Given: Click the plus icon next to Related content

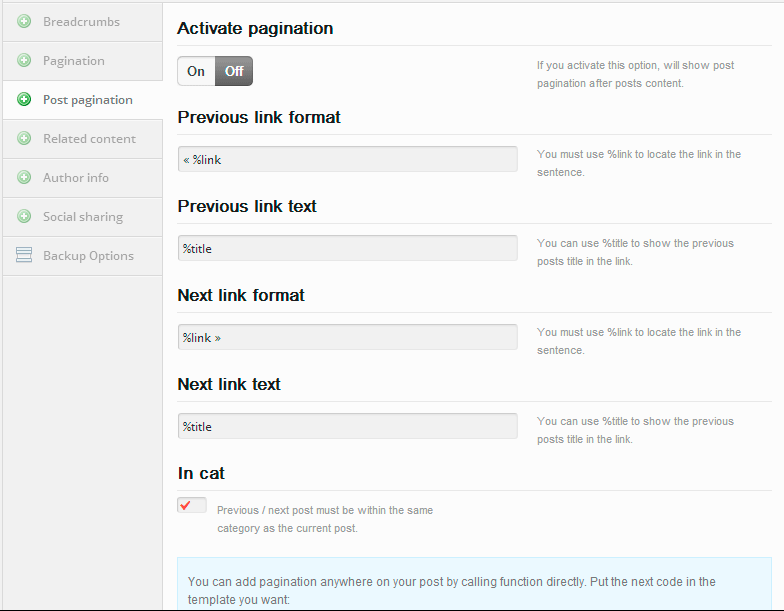Looking at the screenshot, I should tap(24, 138).
